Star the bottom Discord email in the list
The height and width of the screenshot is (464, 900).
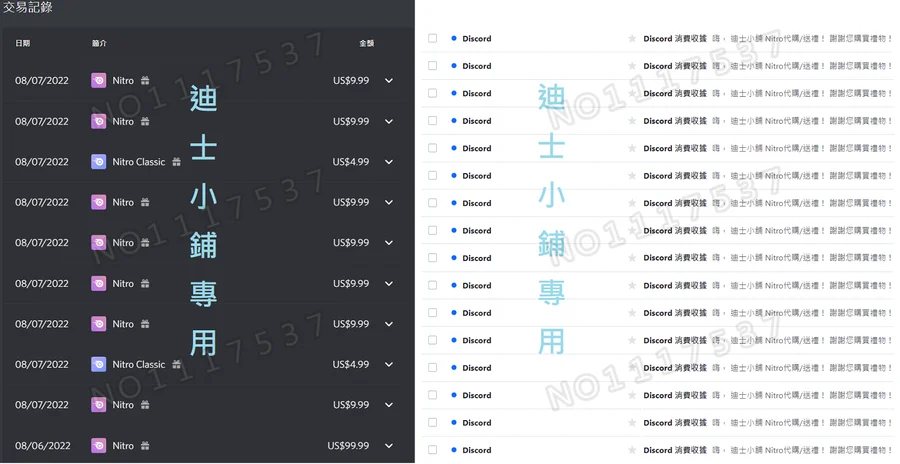(631, 450)
